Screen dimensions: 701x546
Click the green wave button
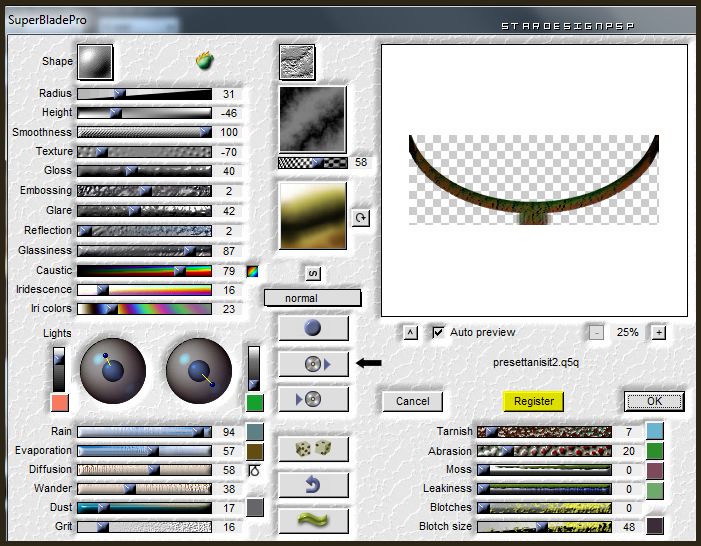click(313, 520)
